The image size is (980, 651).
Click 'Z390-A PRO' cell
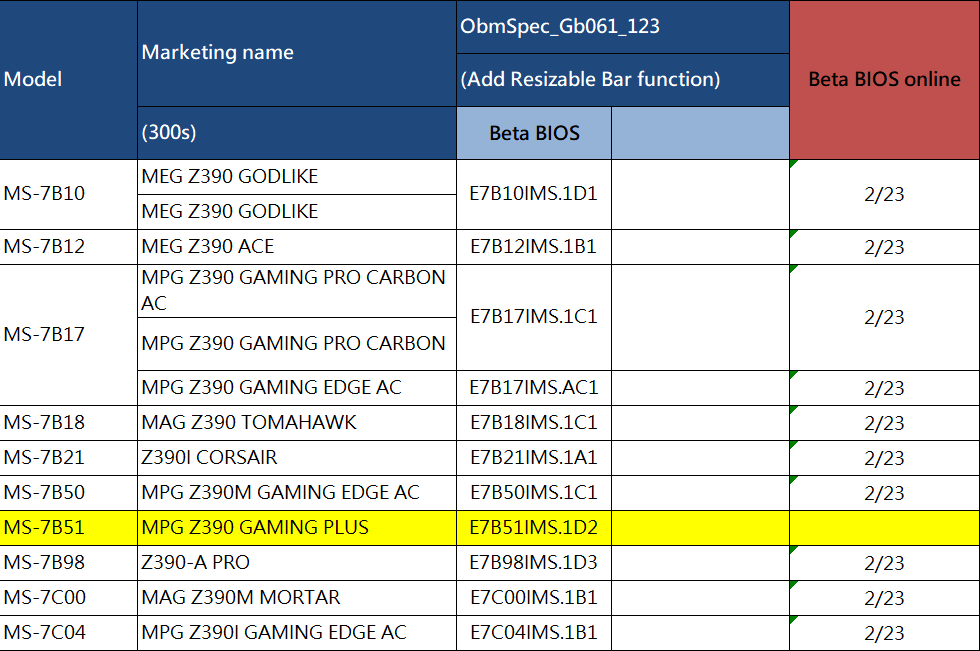click(x=297, y=563)
